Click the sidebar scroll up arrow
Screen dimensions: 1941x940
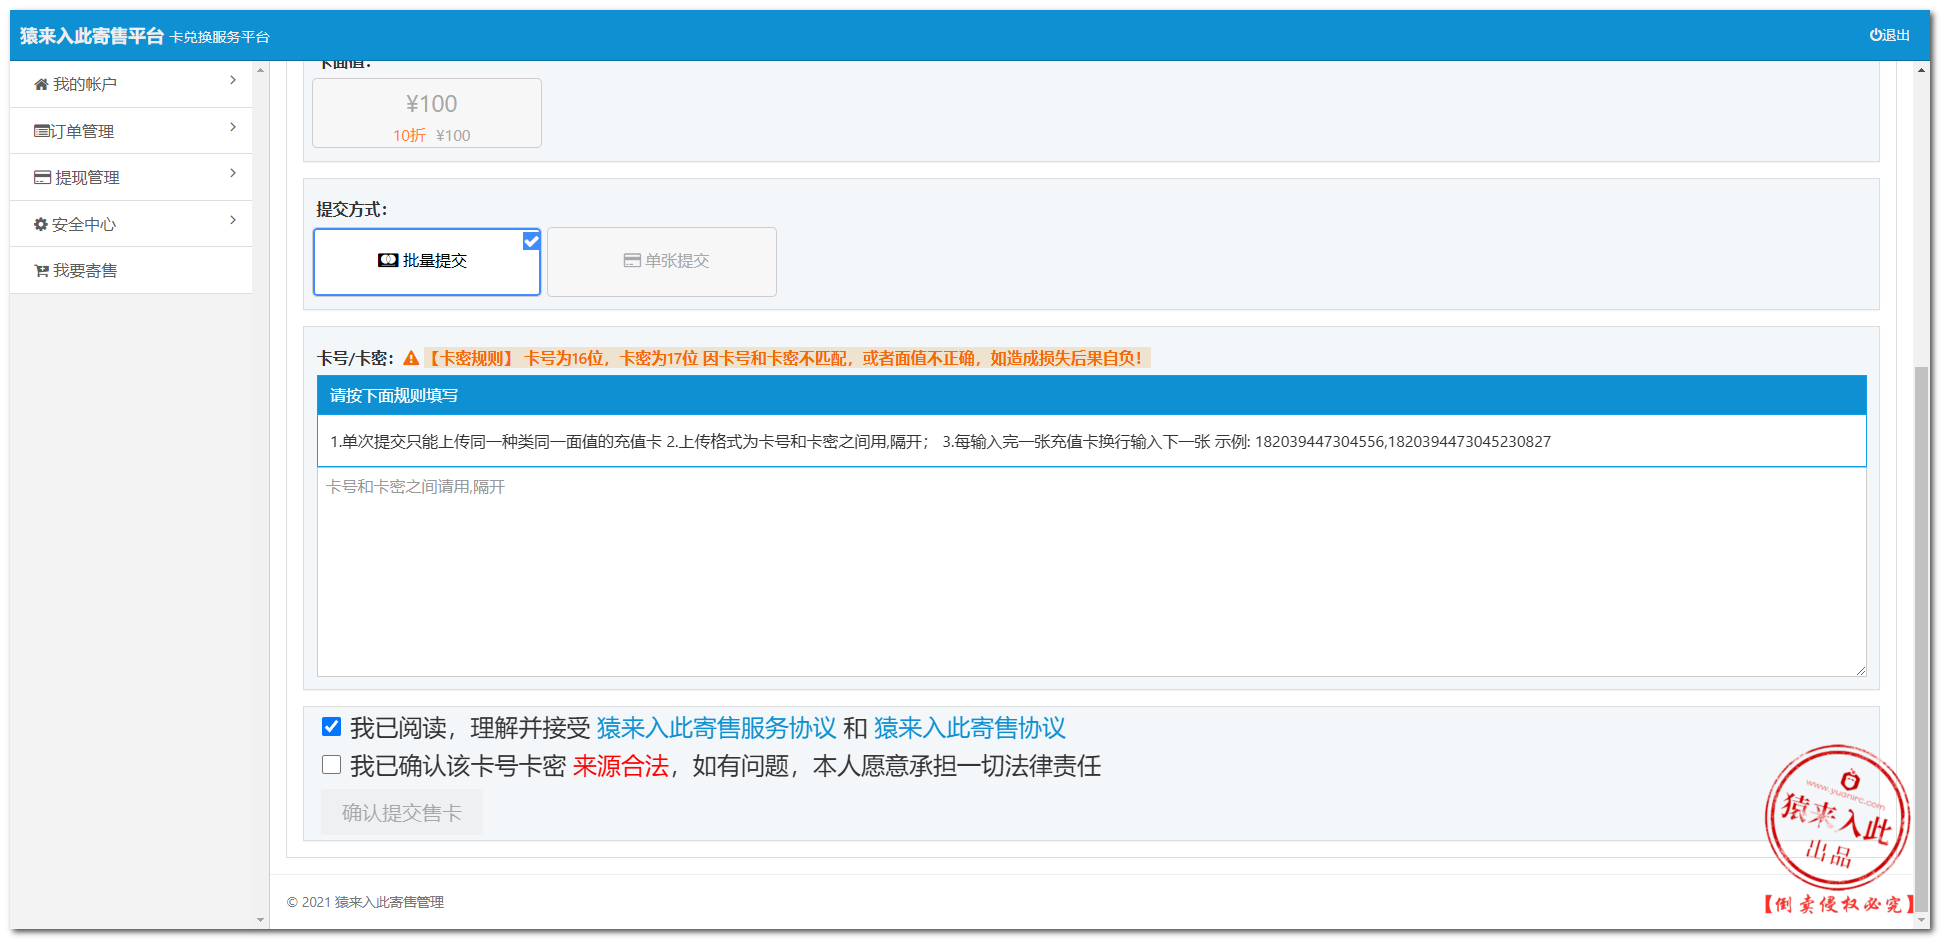[261, 69]
